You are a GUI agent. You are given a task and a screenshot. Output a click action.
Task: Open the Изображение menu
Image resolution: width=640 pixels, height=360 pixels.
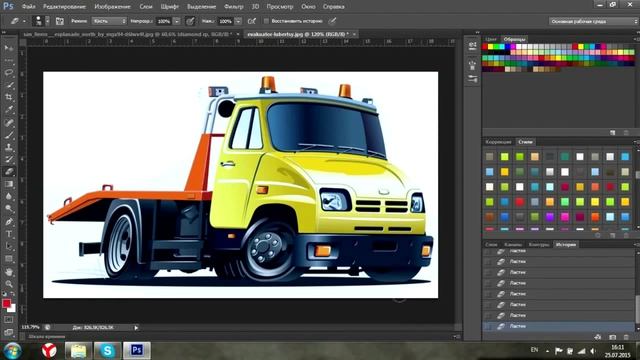coord(112,7)
